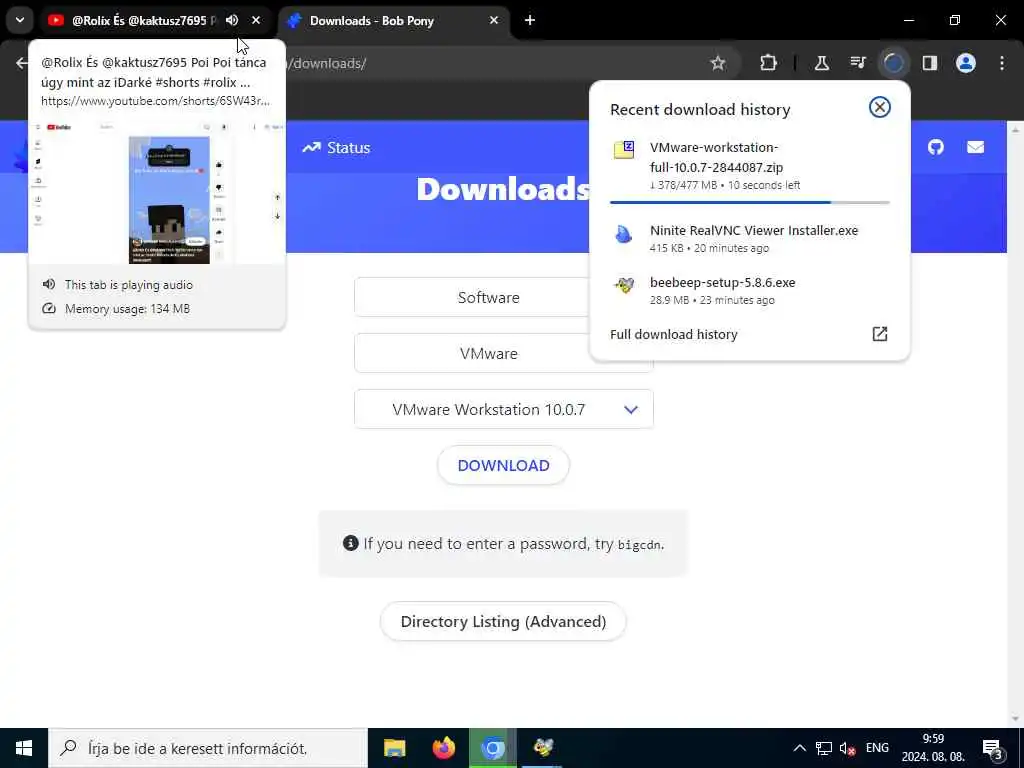Close the Recent download history popup

point(880,107)
